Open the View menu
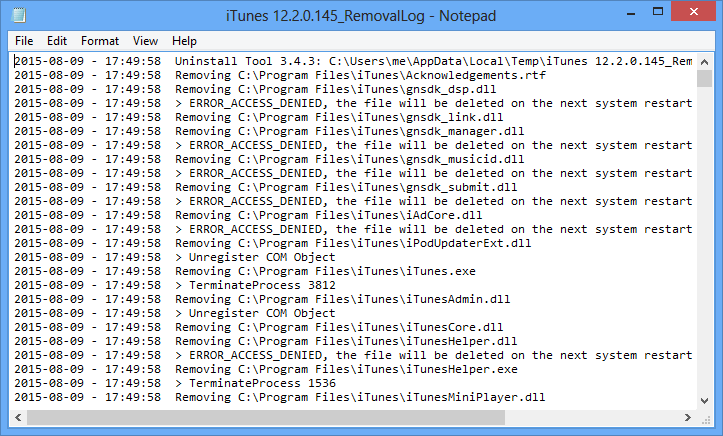Viewport: 723px width, 436px height. pyautogui.click(x=145, y=41)
